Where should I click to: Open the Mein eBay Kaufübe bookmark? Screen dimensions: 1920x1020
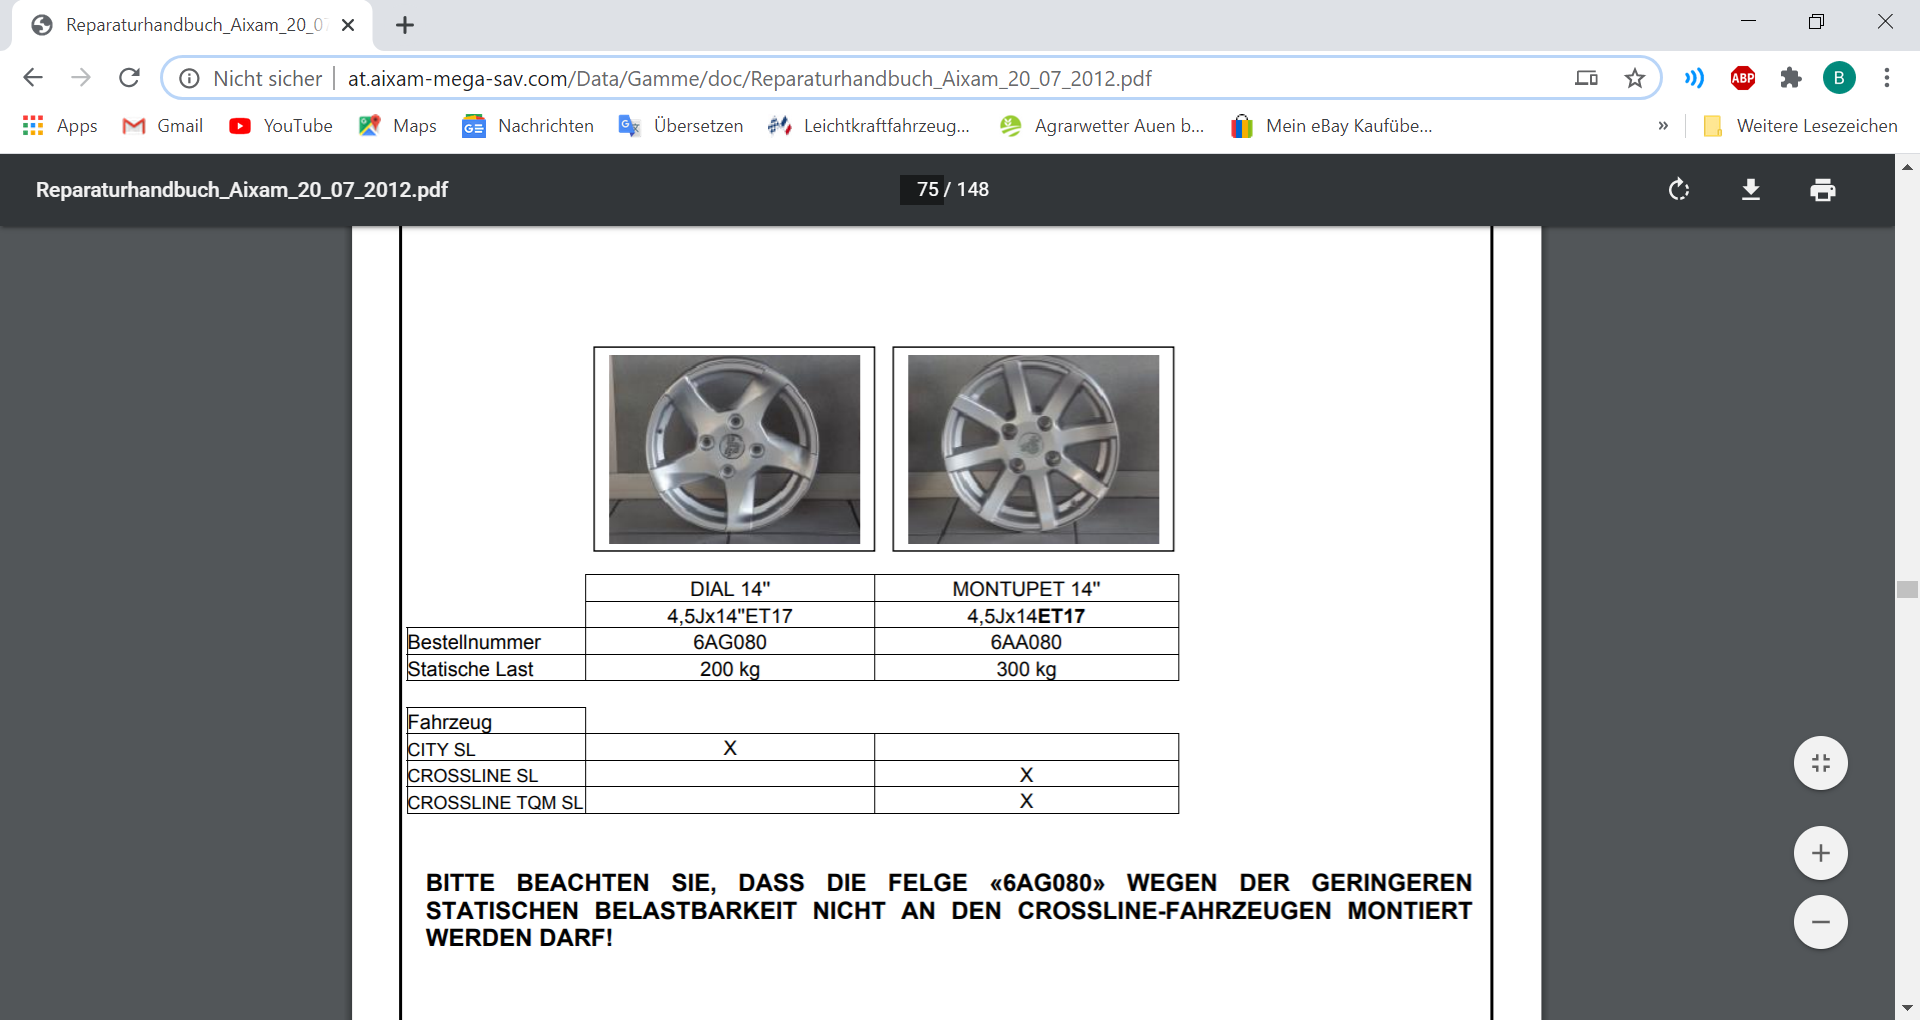1332,126
